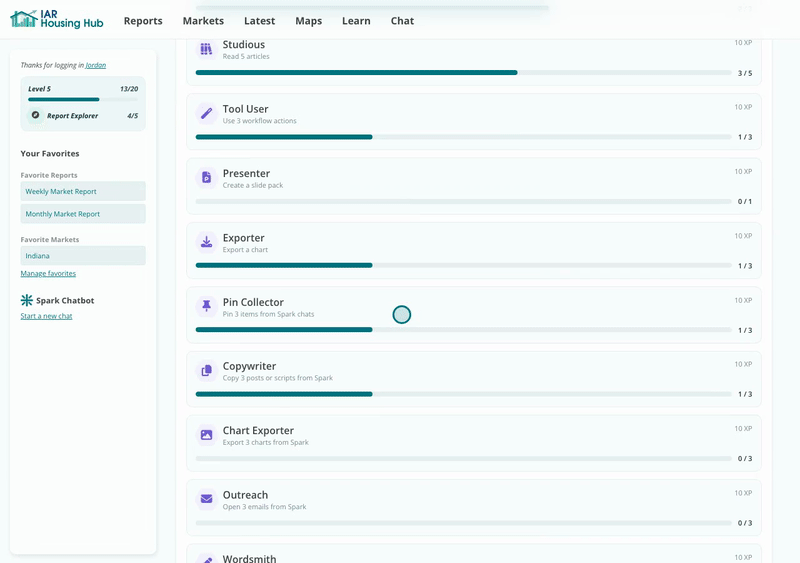Start a new chat with Spark
Screen dimensions: 800x563
[x=46, y=316]
